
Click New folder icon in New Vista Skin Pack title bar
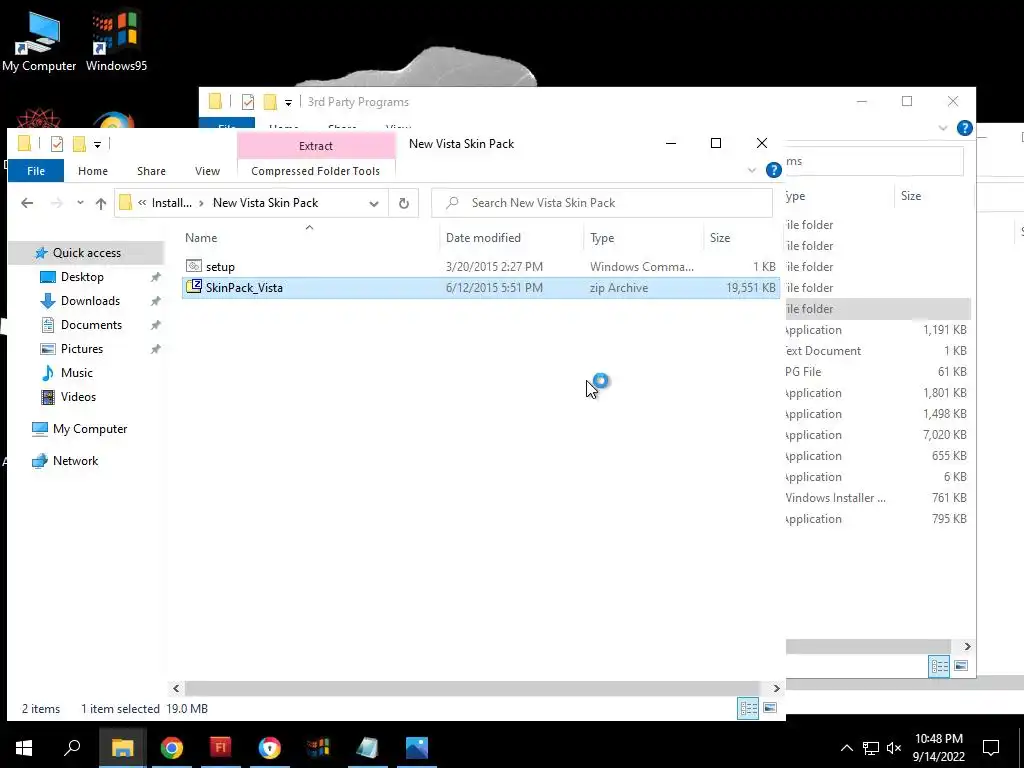coord(79,144)
